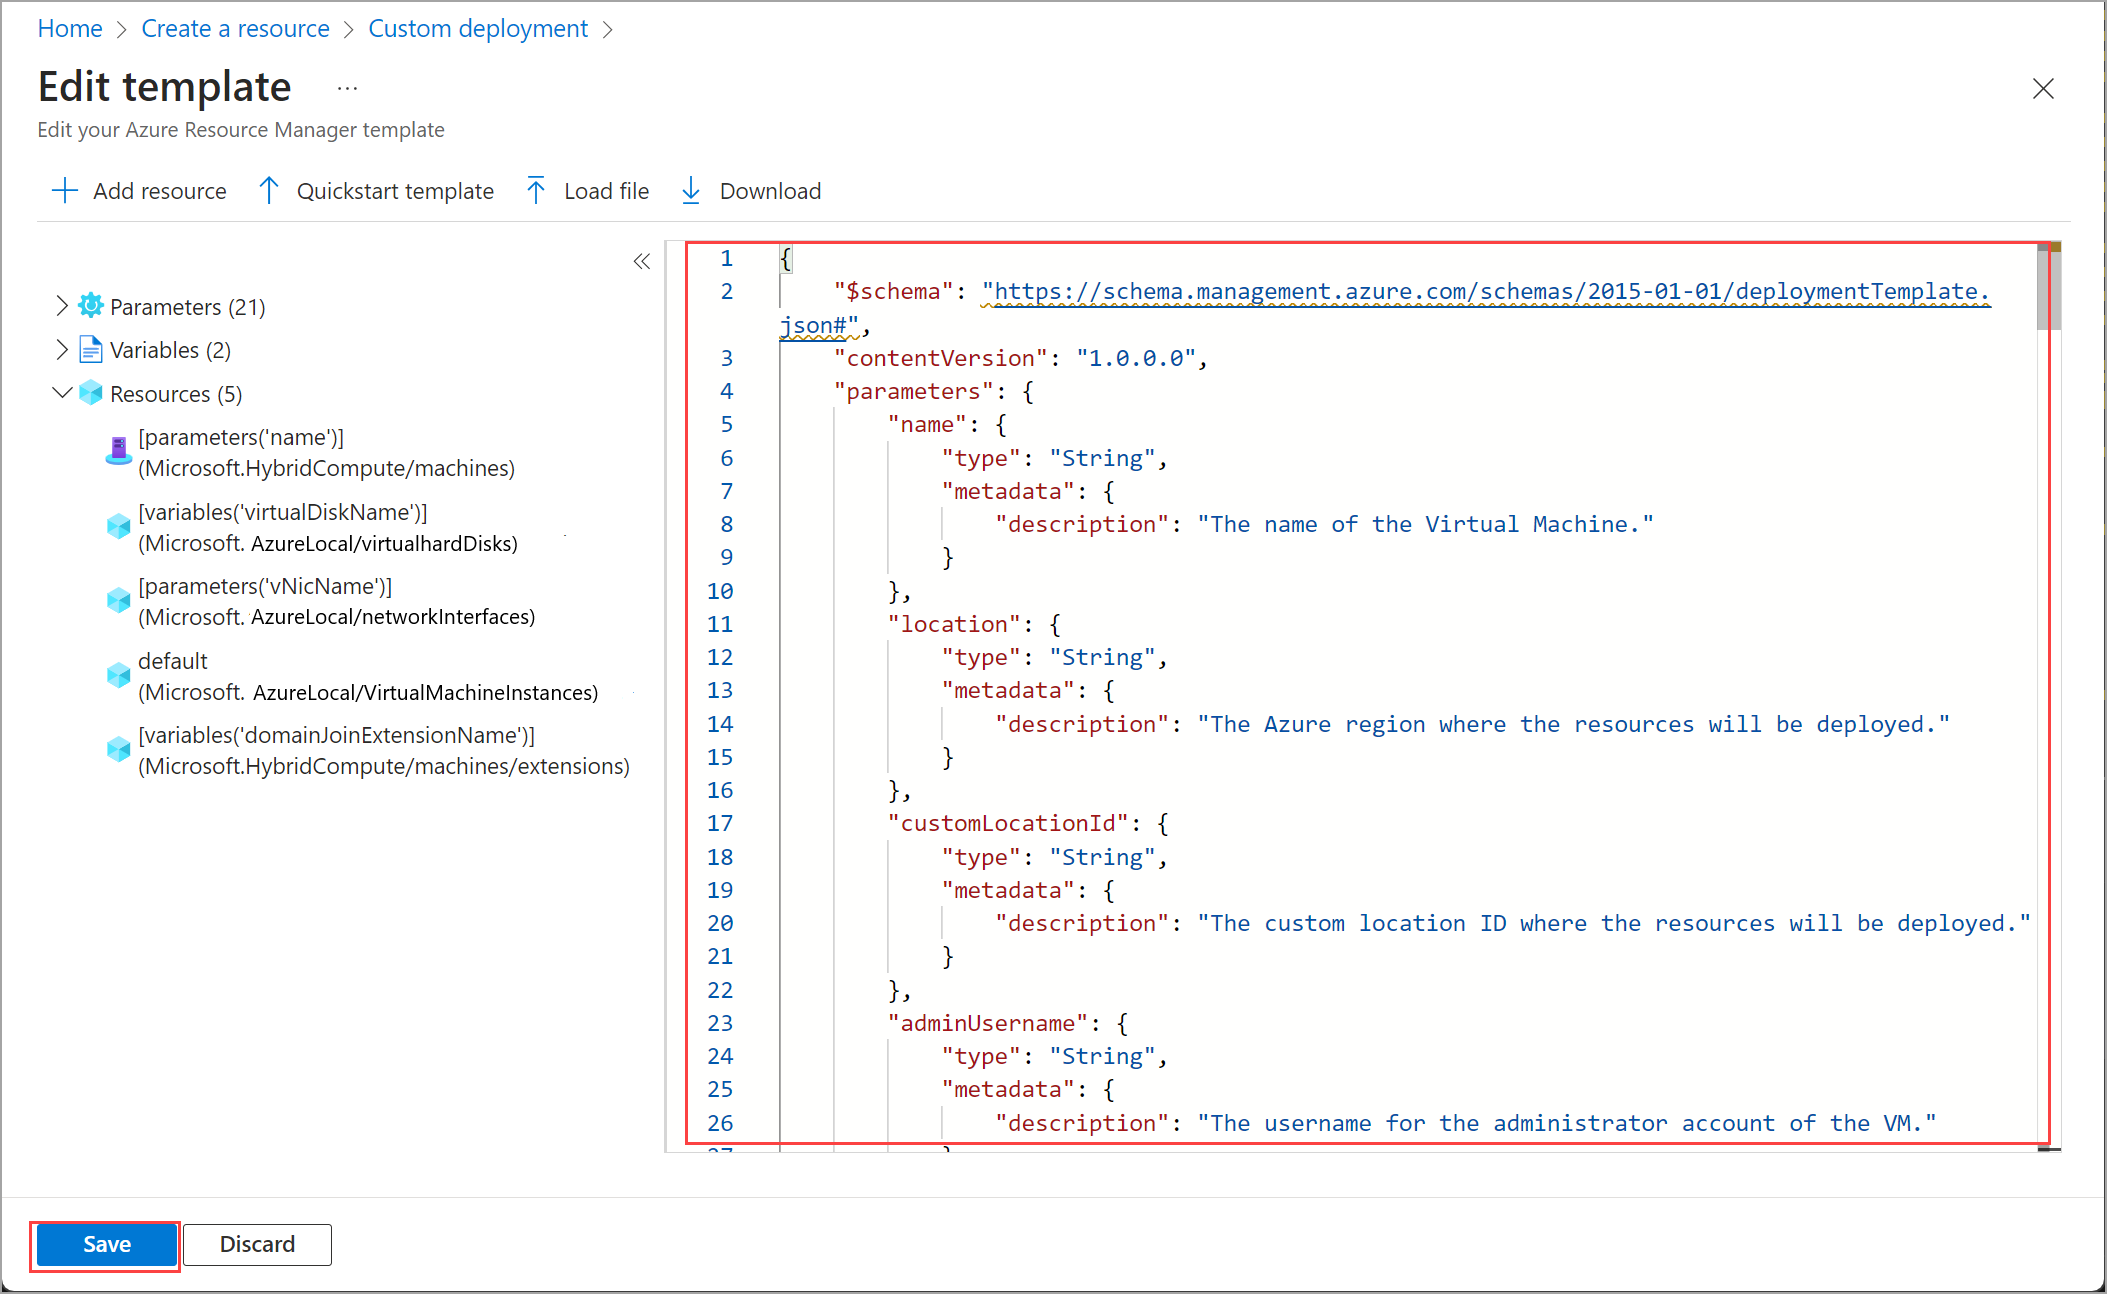This screenshot has width=2107, height=1294.
Task: Click the gear icon next to Parameters
Action: (91, 305)
